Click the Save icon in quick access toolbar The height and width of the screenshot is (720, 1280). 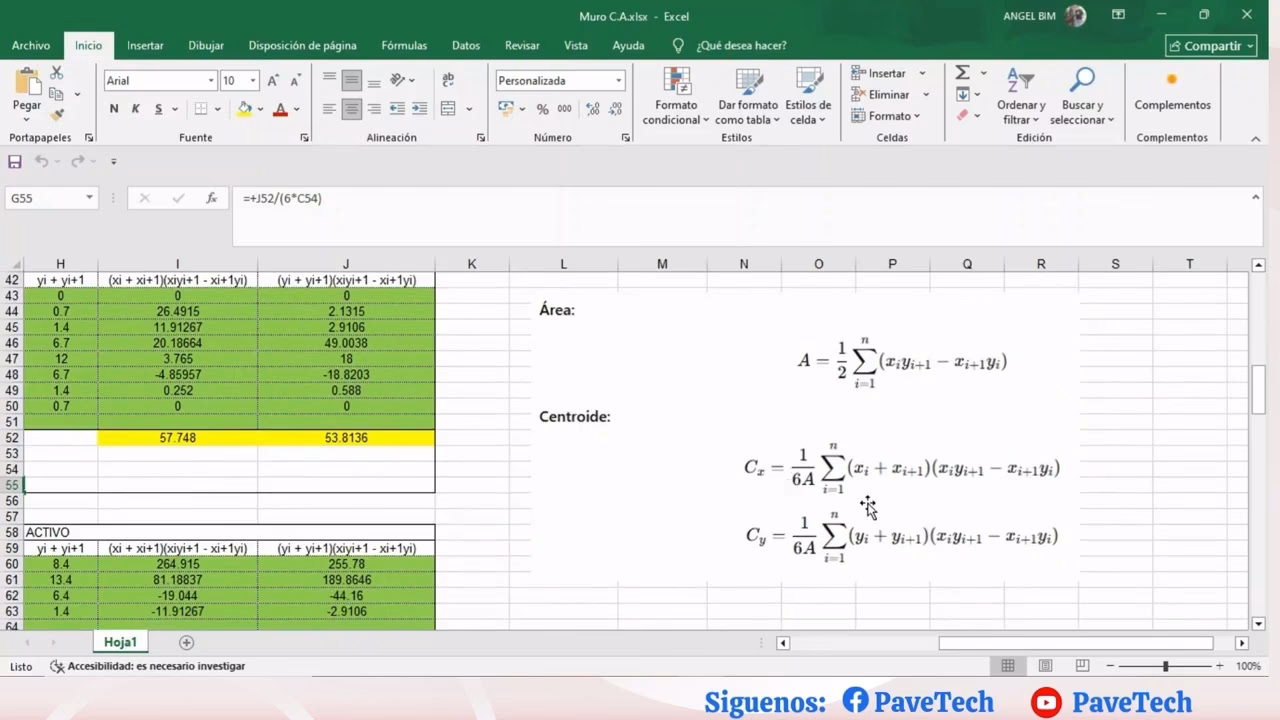15,161
